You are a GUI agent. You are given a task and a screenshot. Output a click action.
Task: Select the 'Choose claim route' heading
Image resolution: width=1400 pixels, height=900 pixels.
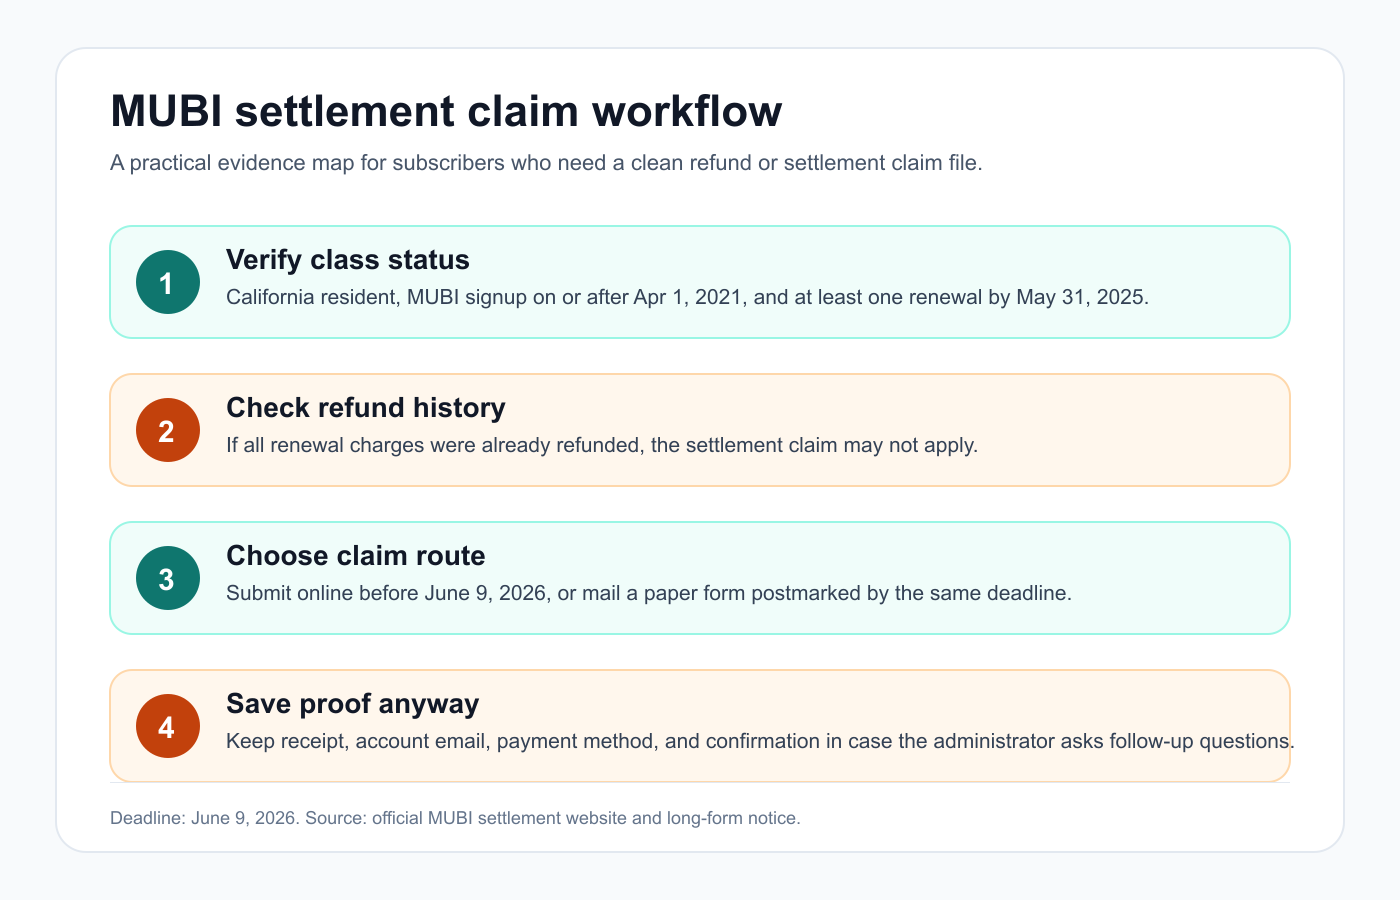coord(356,556)
